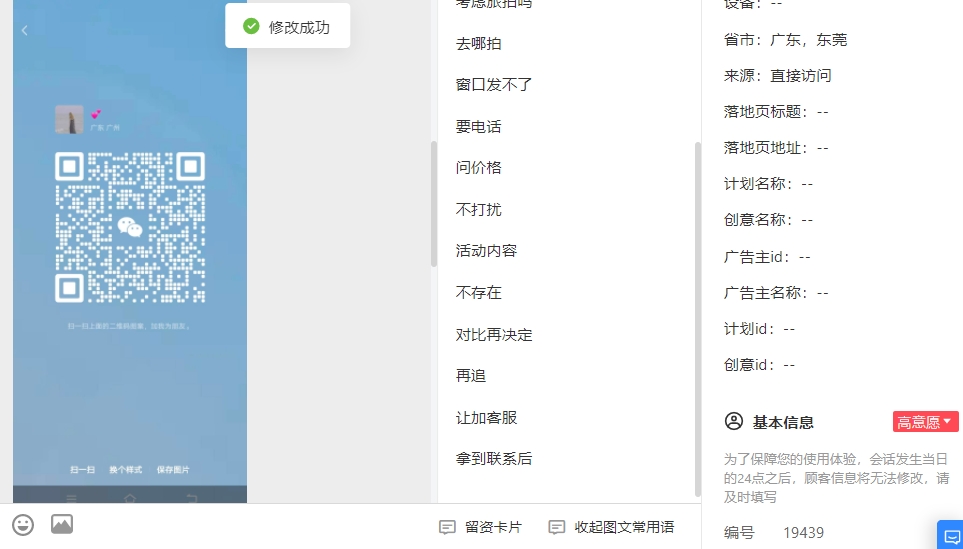Screen dimensions: 963x549
Task: Open the 高意愿 intent dropdown
Action: coord(925,422)
